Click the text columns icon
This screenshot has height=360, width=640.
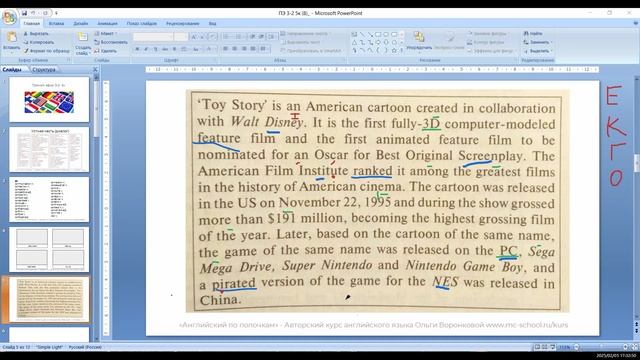pyautogui.click(x=264, y=49)
